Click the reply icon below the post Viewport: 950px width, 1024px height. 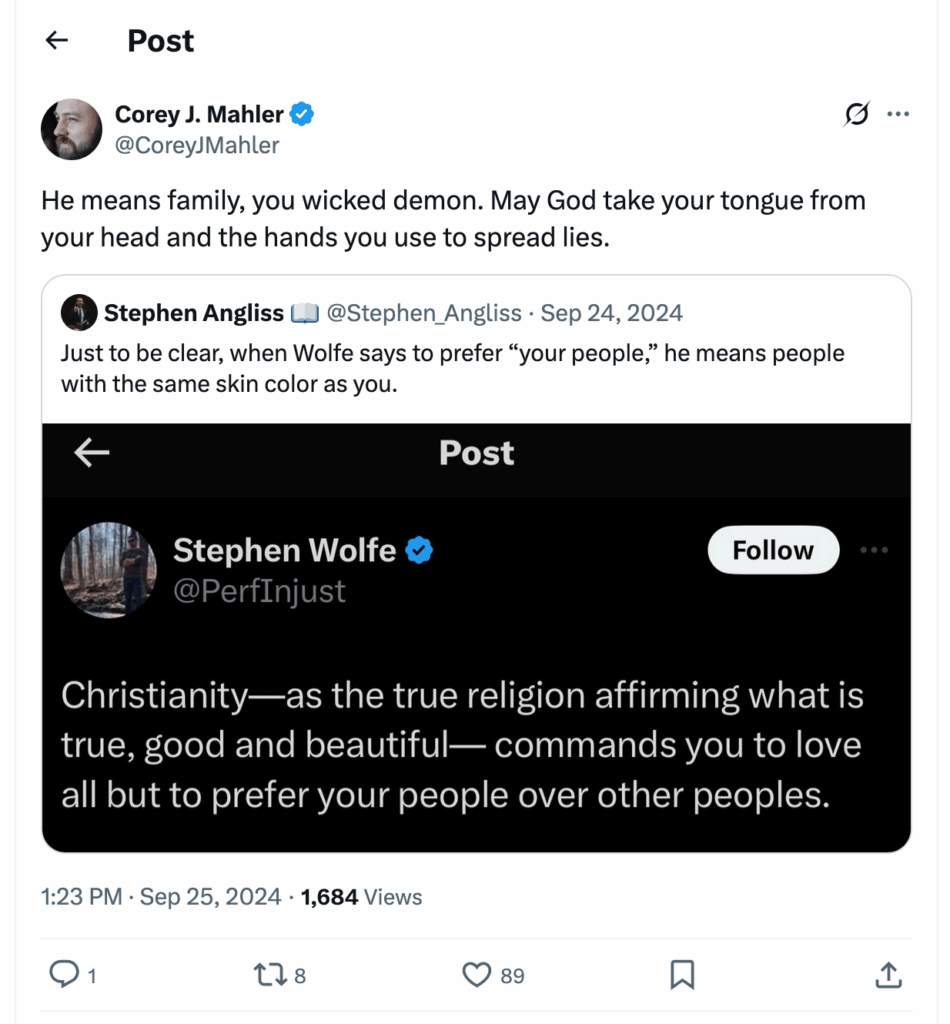click(62, 975)
